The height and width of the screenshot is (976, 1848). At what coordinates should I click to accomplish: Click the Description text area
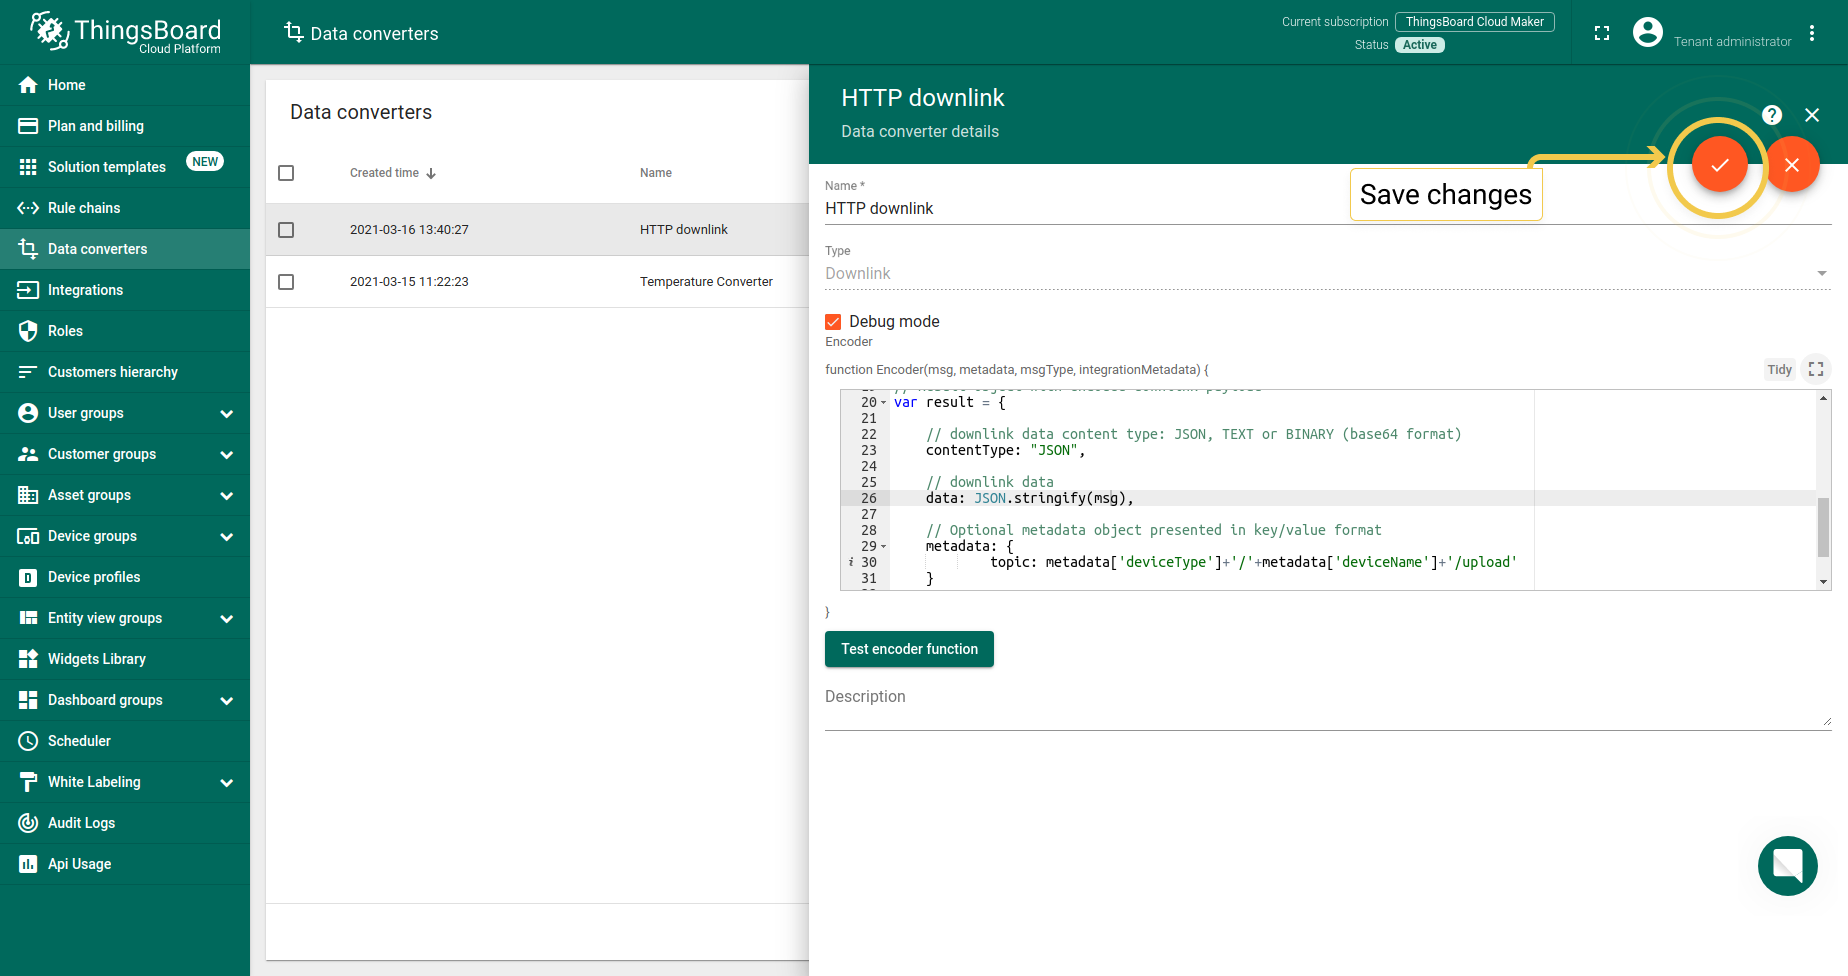click(x=1328, y=704)
